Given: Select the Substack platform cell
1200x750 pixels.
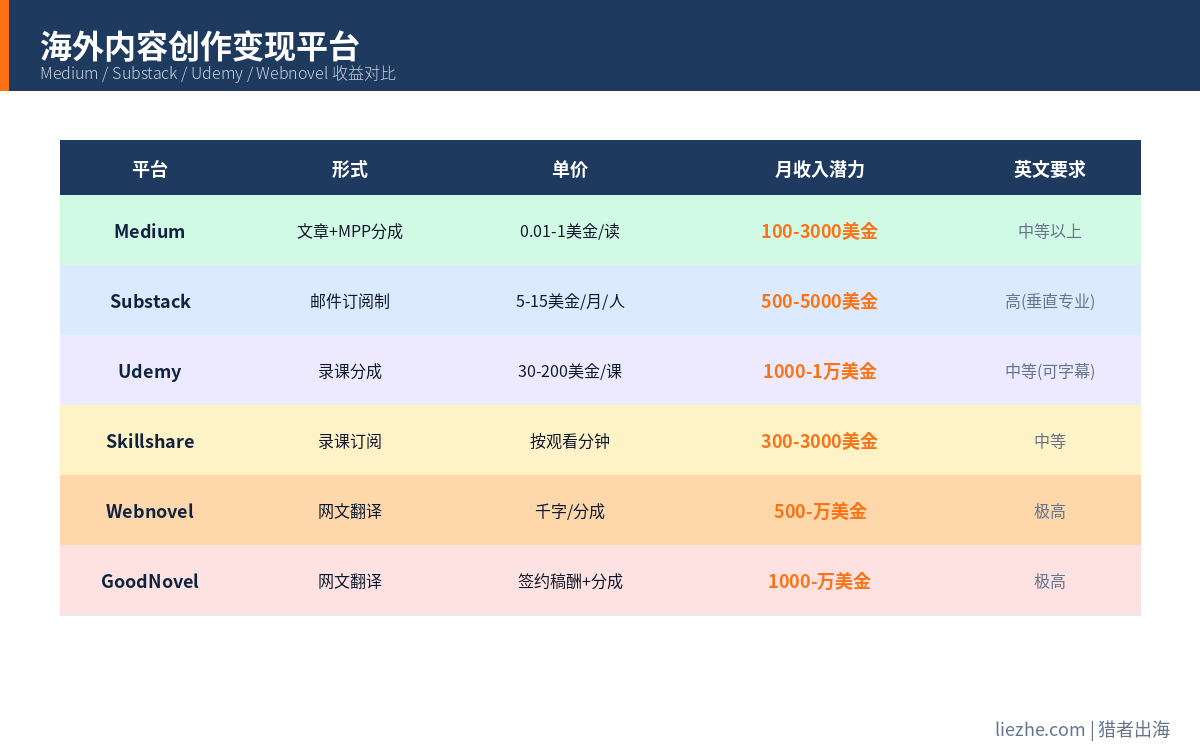Looking at the screenshot, I should click(x=150, y=301).
